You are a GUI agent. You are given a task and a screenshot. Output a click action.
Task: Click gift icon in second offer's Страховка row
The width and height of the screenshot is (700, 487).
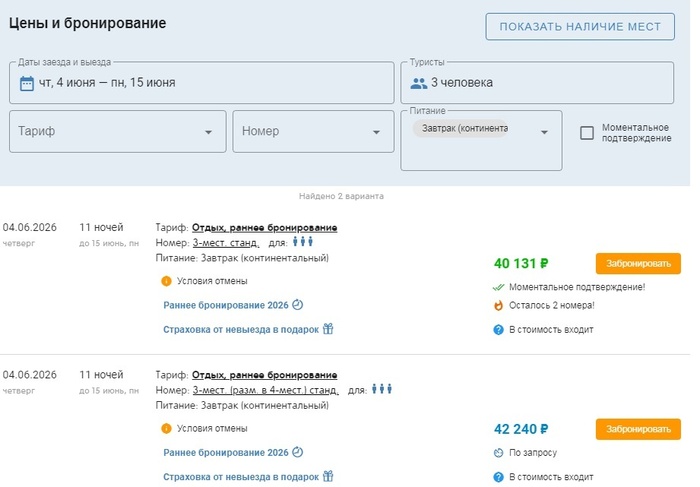[x=327, y=477]
